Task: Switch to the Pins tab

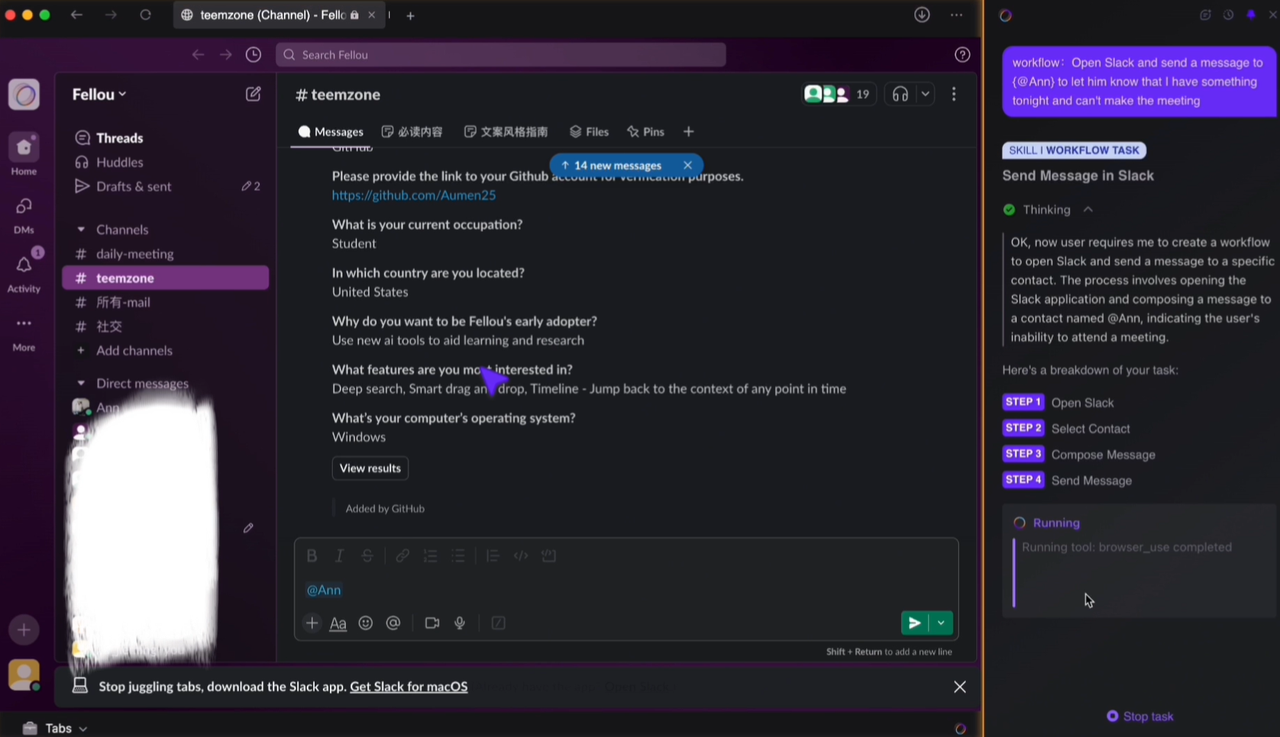Action: pyautogui.click(x=645, y=131)
